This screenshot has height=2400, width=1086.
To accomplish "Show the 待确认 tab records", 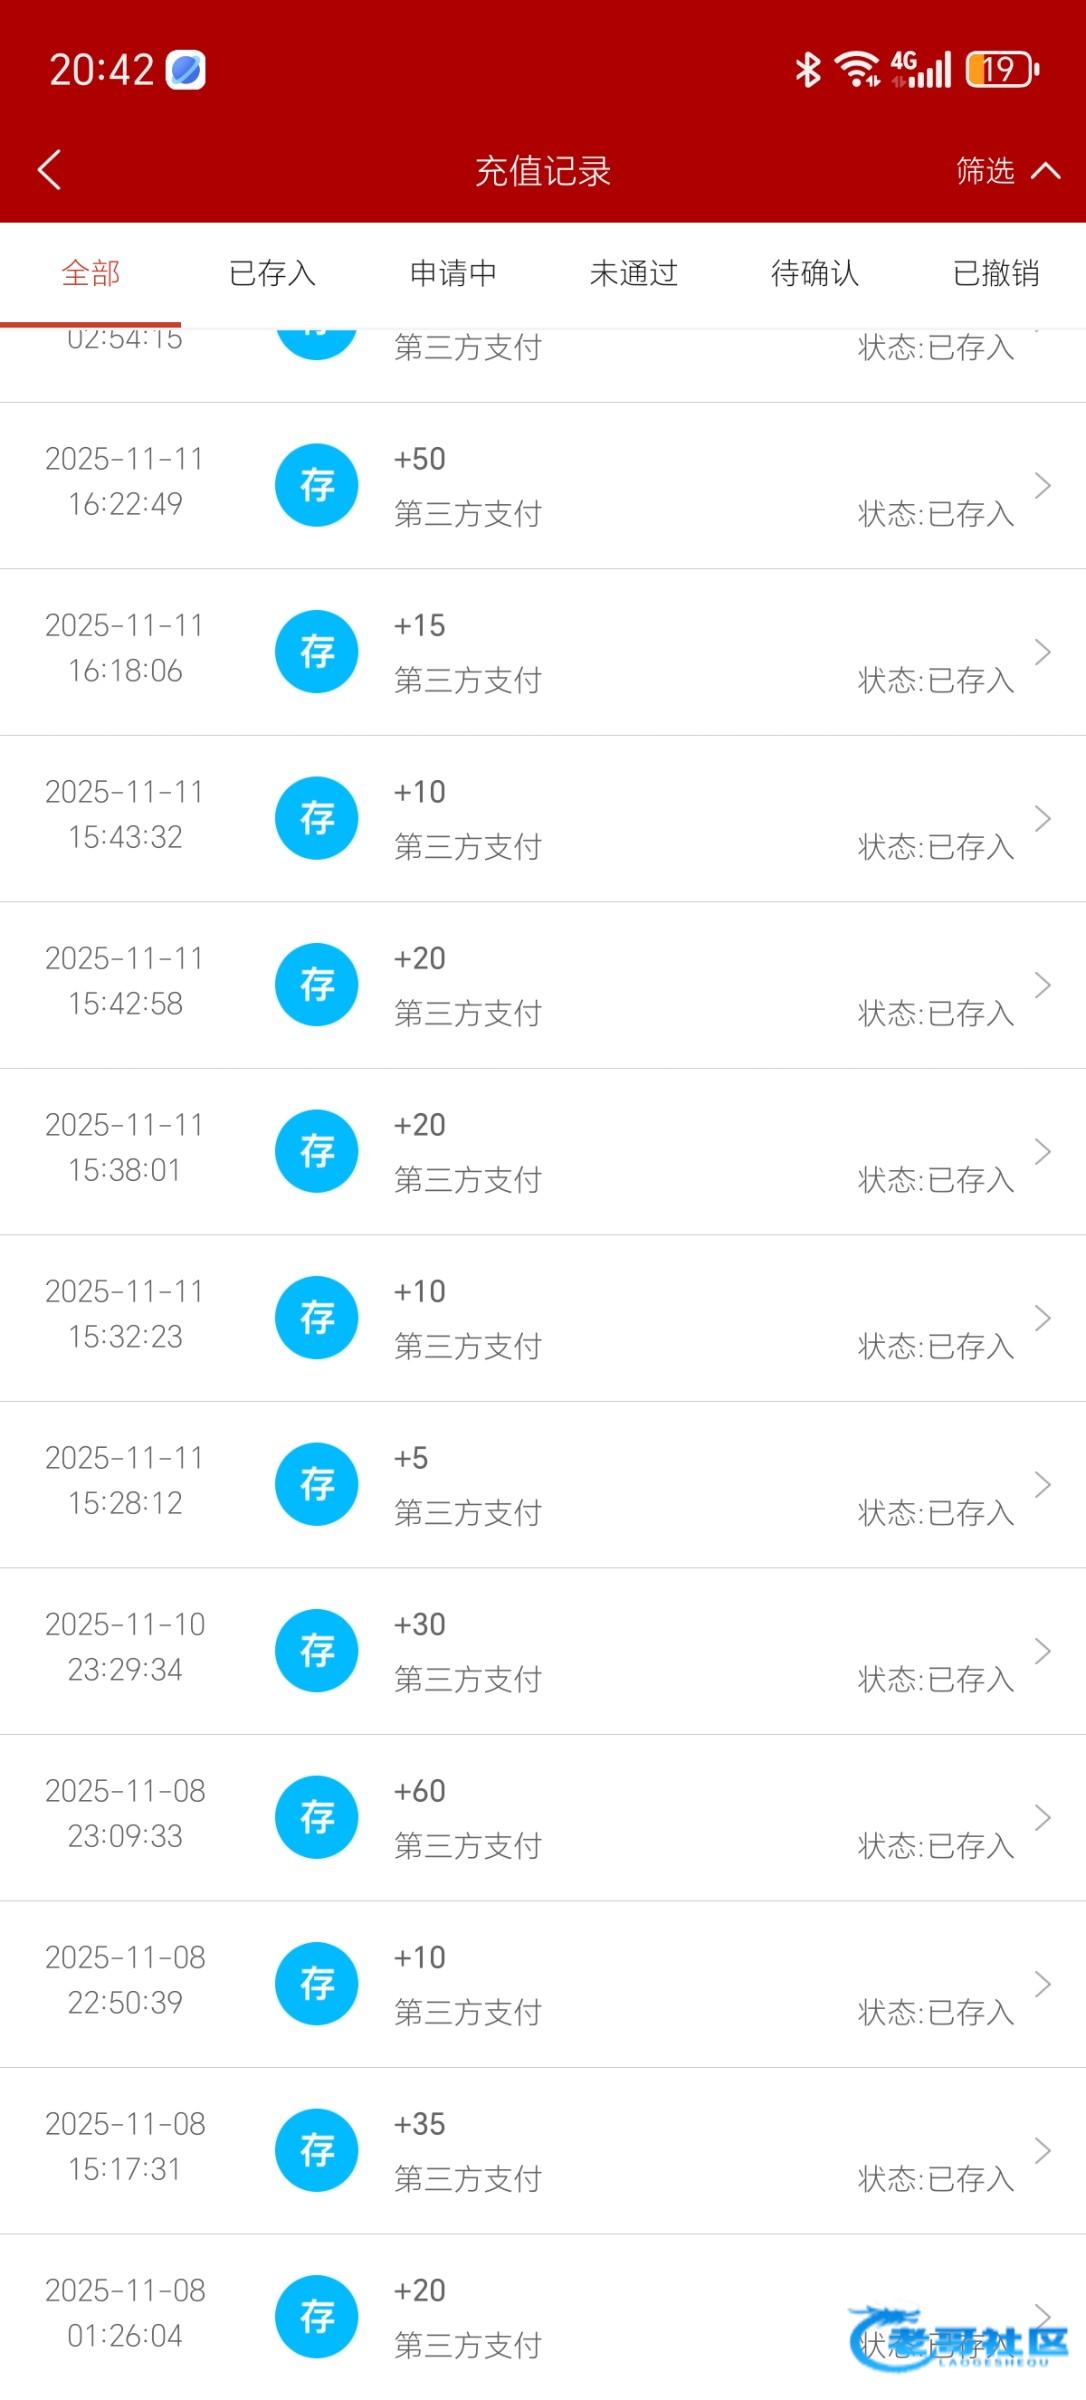I will click(x=815, y=273).
